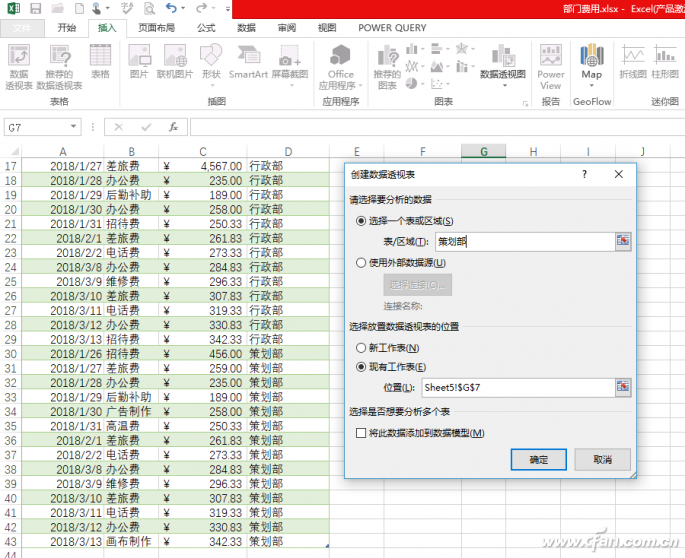Launch Power View report
The image size is (685, 558).
point(551,66)
